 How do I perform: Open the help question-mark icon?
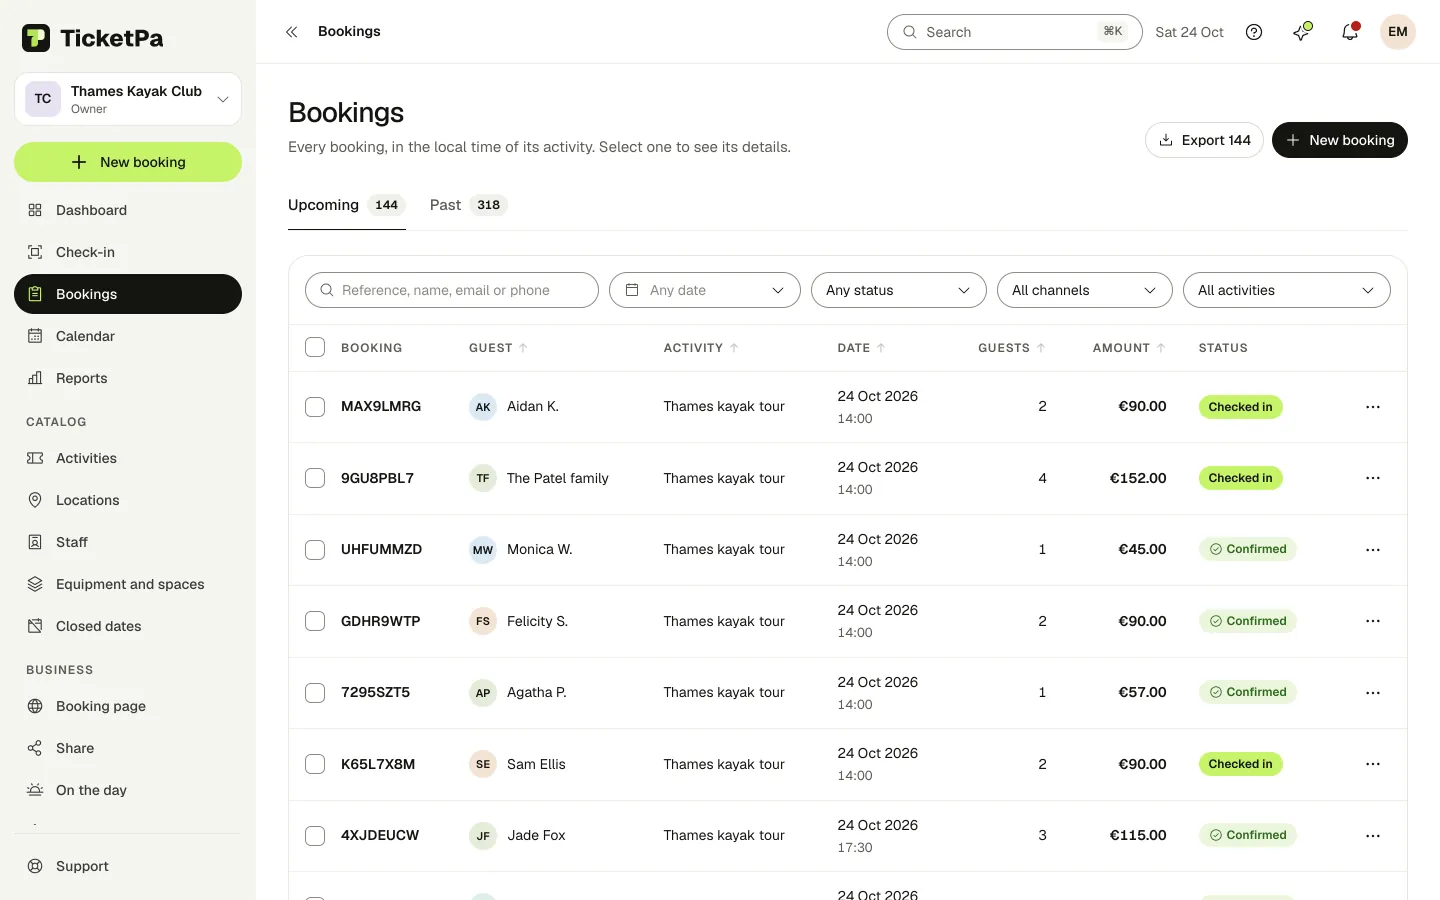coord(1254,32)
